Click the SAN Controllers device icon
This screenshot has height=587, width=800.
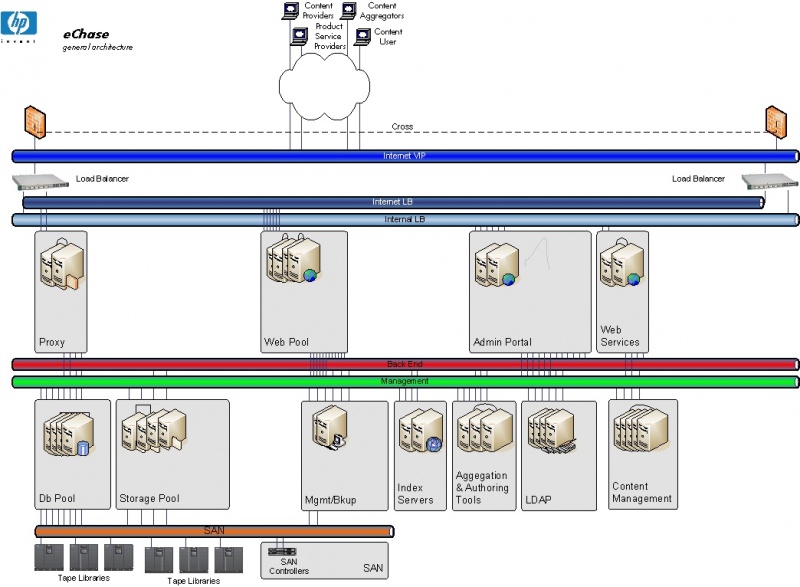280,552
